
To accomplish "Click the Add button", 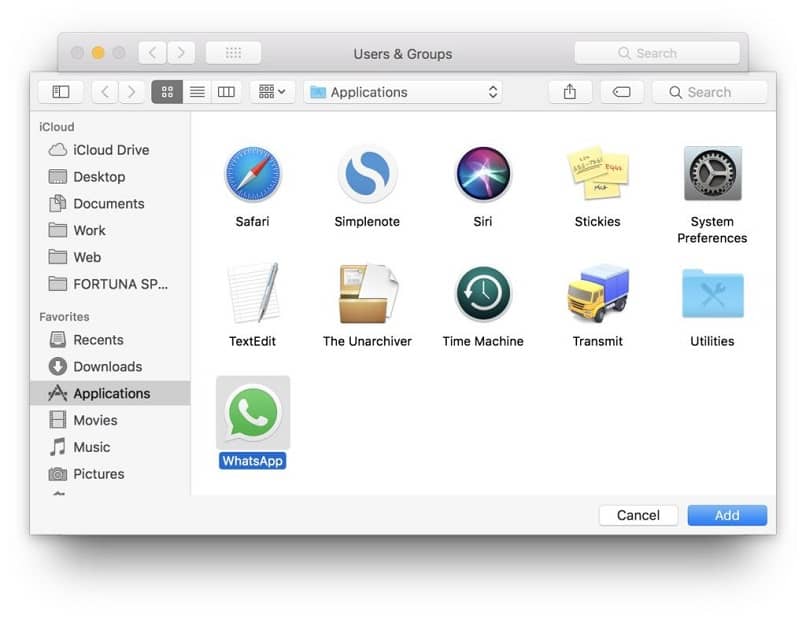I will tap(727, 515).
